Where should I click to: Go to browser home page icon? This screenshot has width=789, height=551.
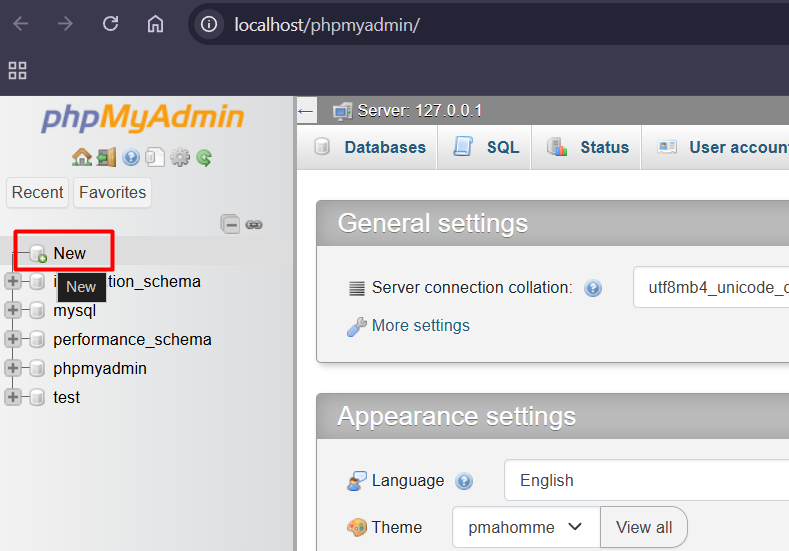coord(155,24)
